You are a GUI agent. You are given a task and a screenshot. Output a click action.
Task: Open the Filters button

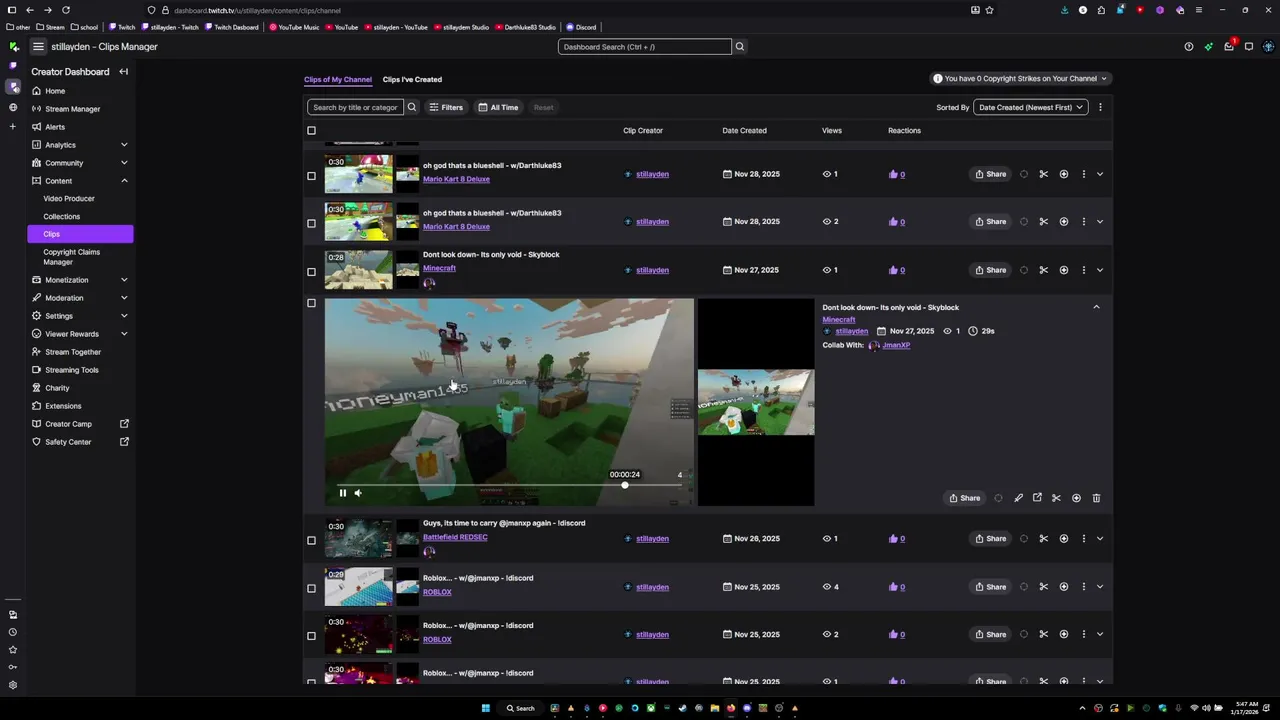446,107
